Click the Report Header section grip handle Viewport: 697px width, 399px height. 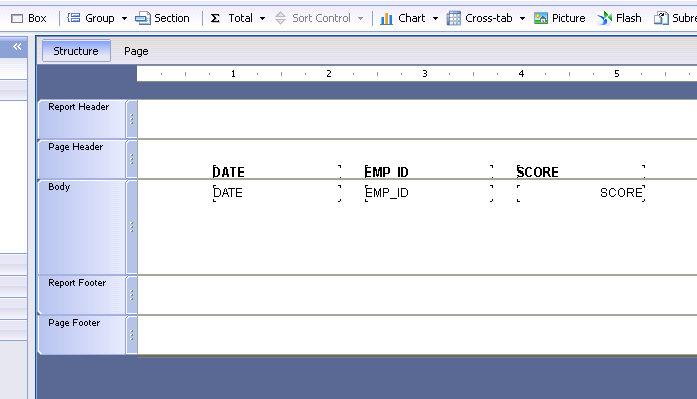tap(132, 119)
